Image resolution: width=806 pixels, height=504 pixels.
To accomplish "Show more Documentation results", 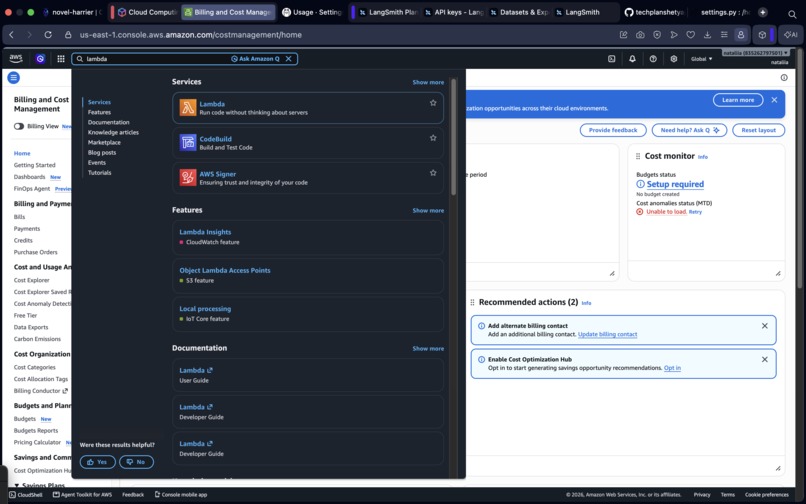I will pos(428,348).
